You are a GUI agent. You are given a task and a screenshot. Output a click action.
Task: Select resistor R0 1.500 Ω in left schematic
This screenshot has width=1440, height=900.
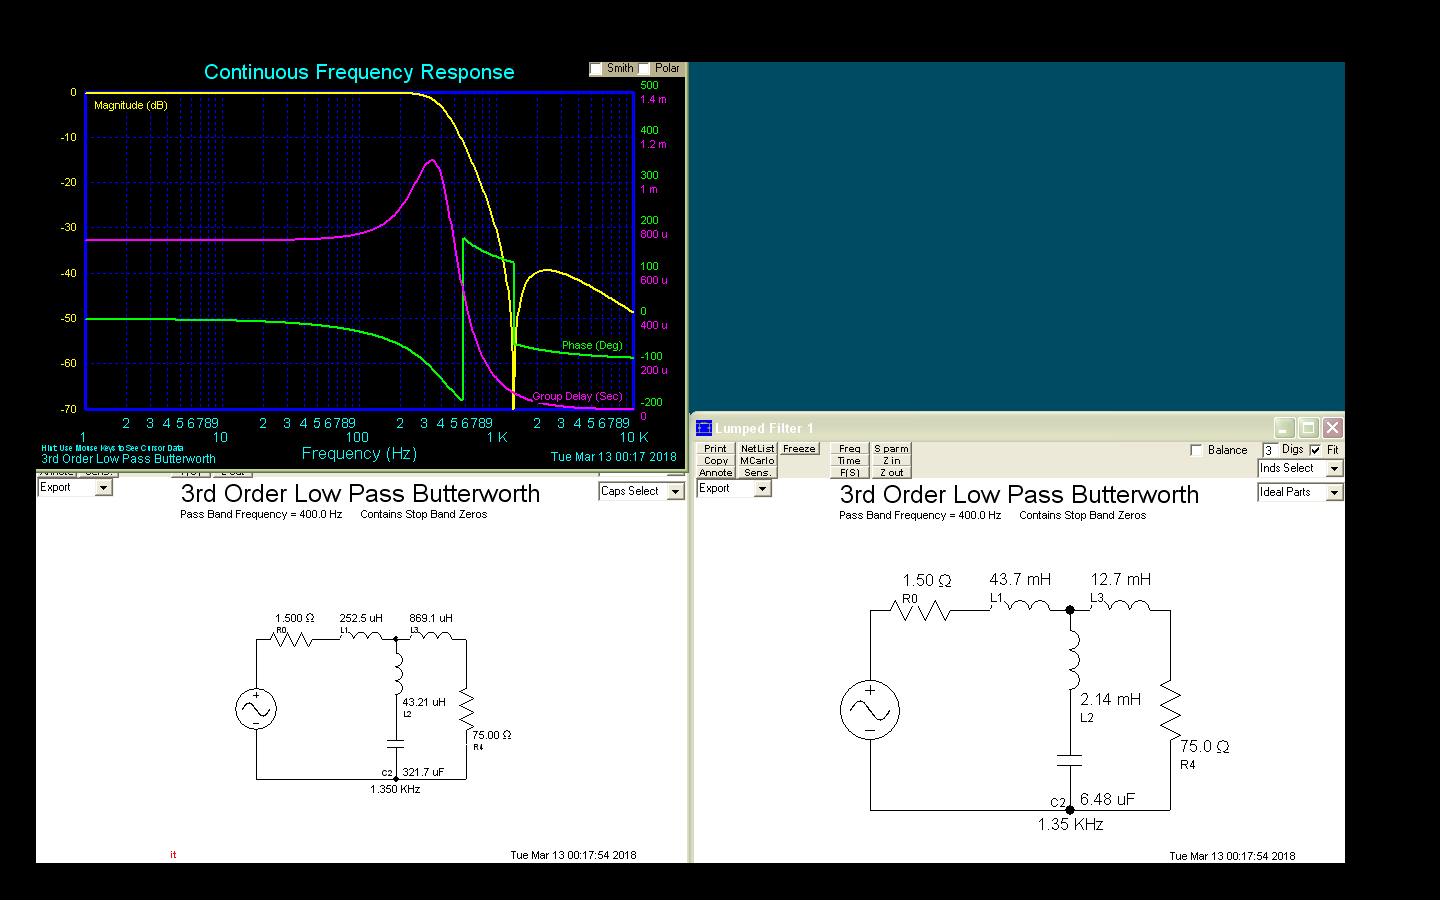[292, 638]
